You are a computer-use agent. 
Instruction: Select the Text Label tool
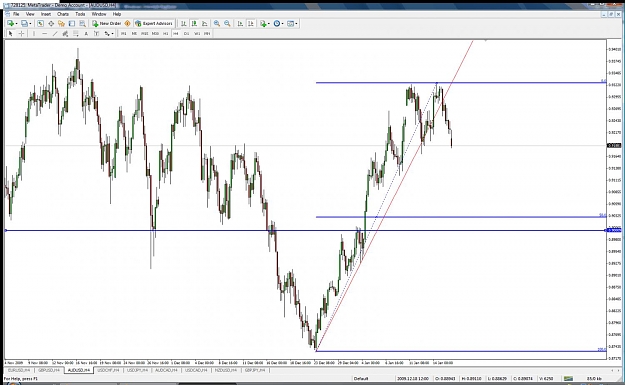point(96,34)
